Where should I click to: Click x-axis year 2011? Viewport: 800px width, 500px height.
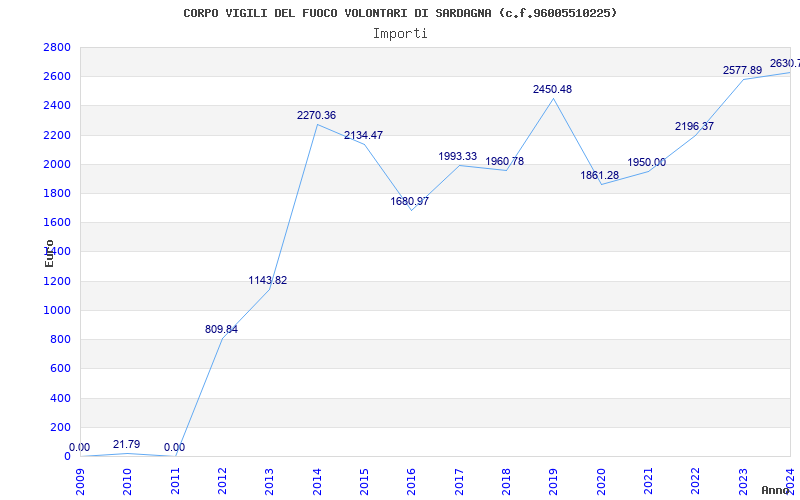[x=175, y=482]
